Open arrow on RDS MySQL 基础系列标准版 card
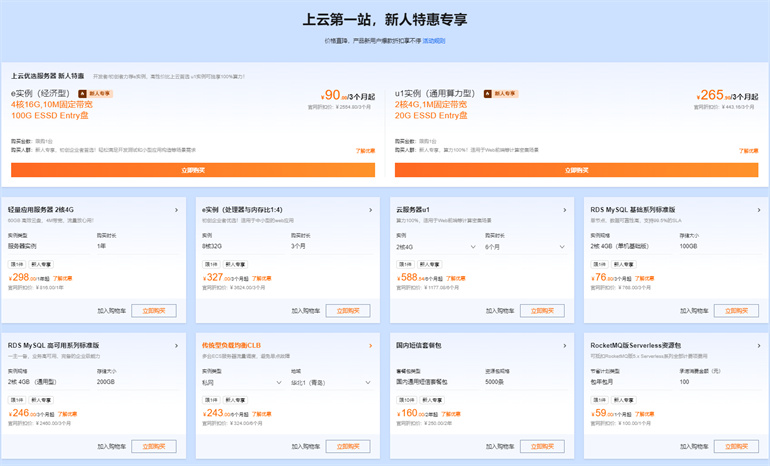 click(x=759, y=210)
